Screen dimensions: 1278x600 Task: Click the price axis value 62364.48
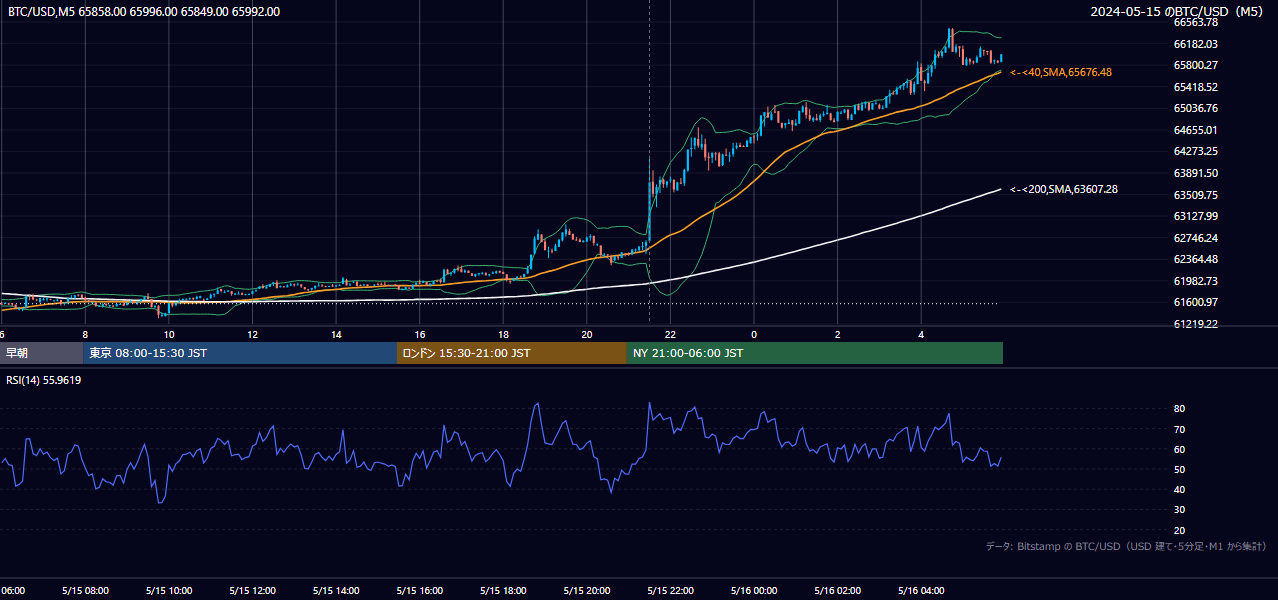coord(1195,259)
